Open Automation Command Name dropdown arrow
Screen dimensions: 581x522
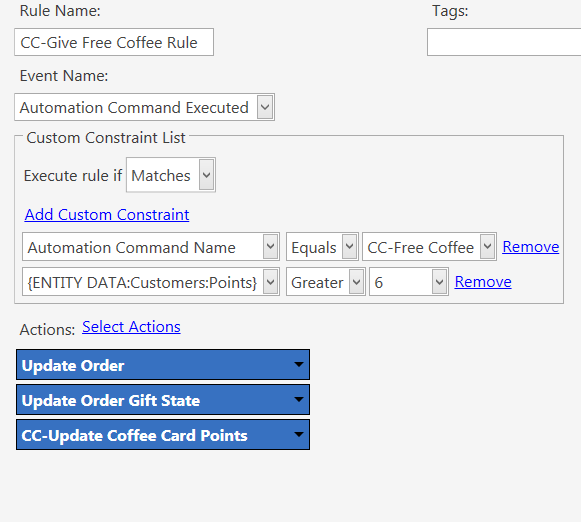coord(271,247)
